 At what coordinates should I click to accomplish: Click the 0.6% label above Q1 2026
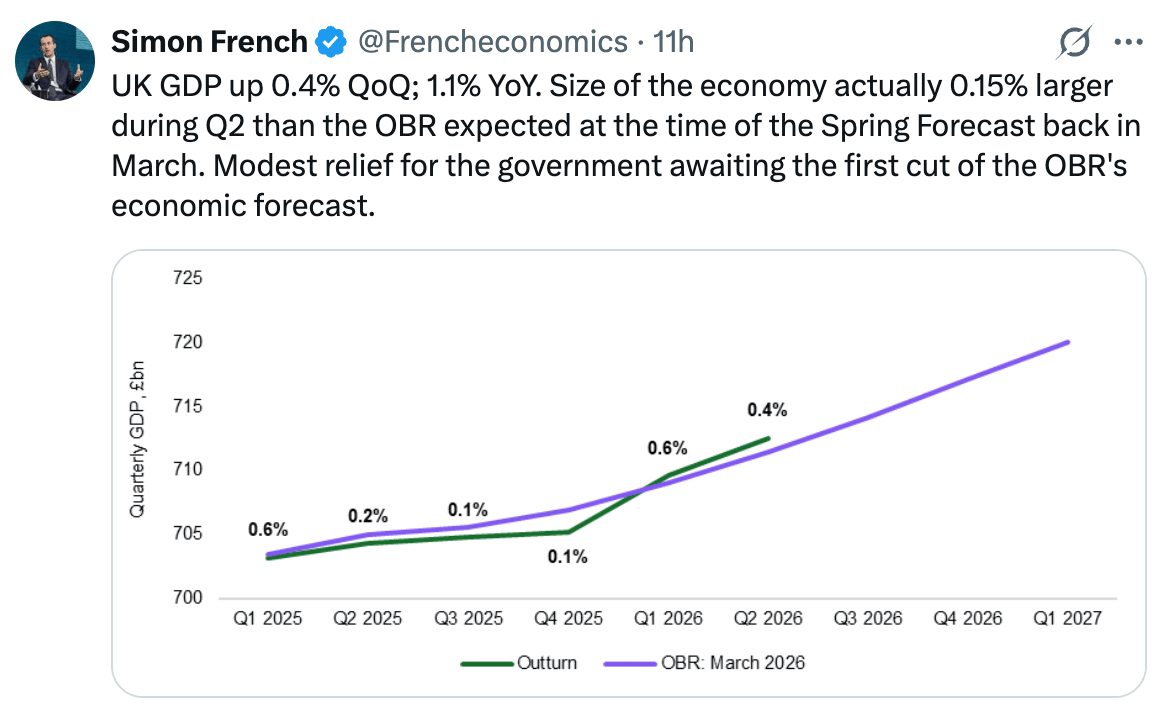pyautogui.click(x=667, y=448)
